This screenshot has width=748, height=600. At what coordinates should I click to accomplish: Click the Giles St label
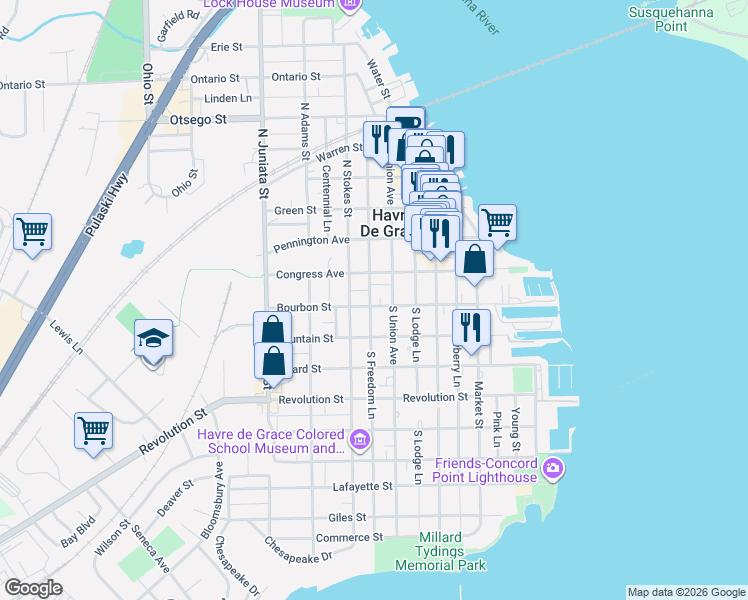(x=347, y=517)
